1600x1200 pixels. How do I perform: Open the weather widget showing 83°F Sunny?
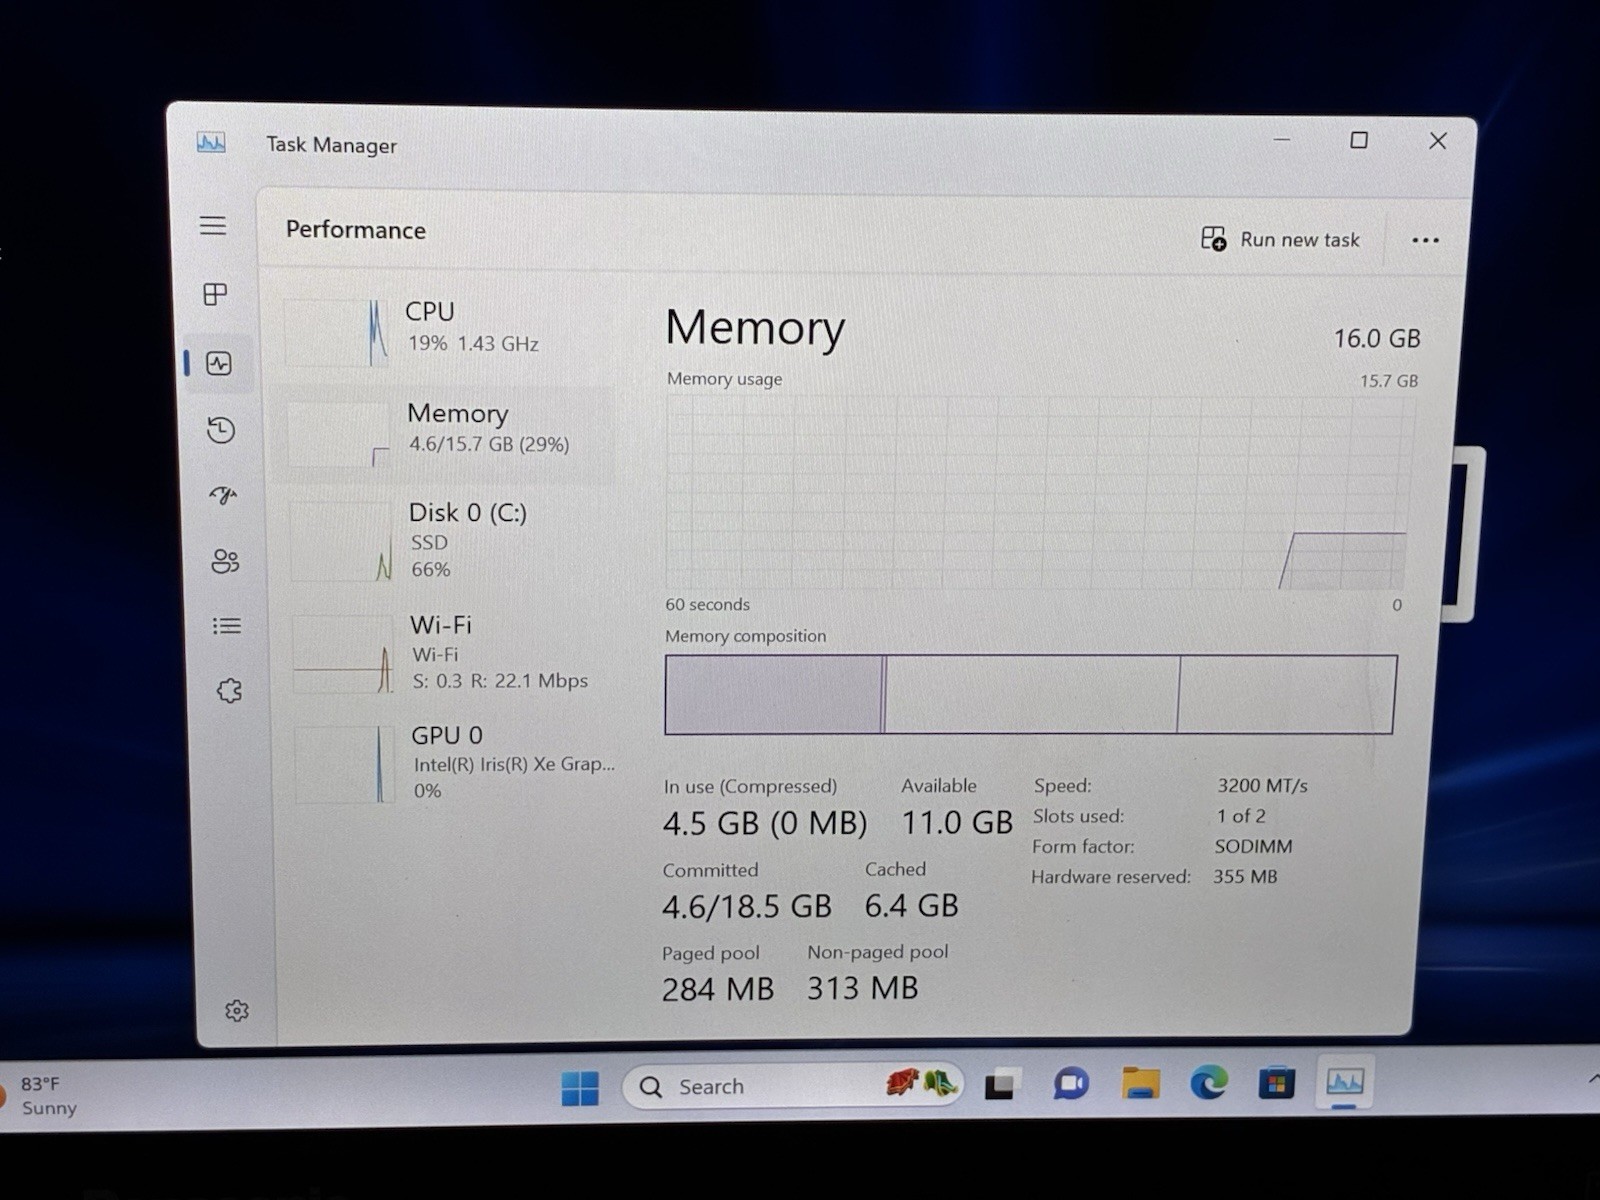pos(42,1096)
